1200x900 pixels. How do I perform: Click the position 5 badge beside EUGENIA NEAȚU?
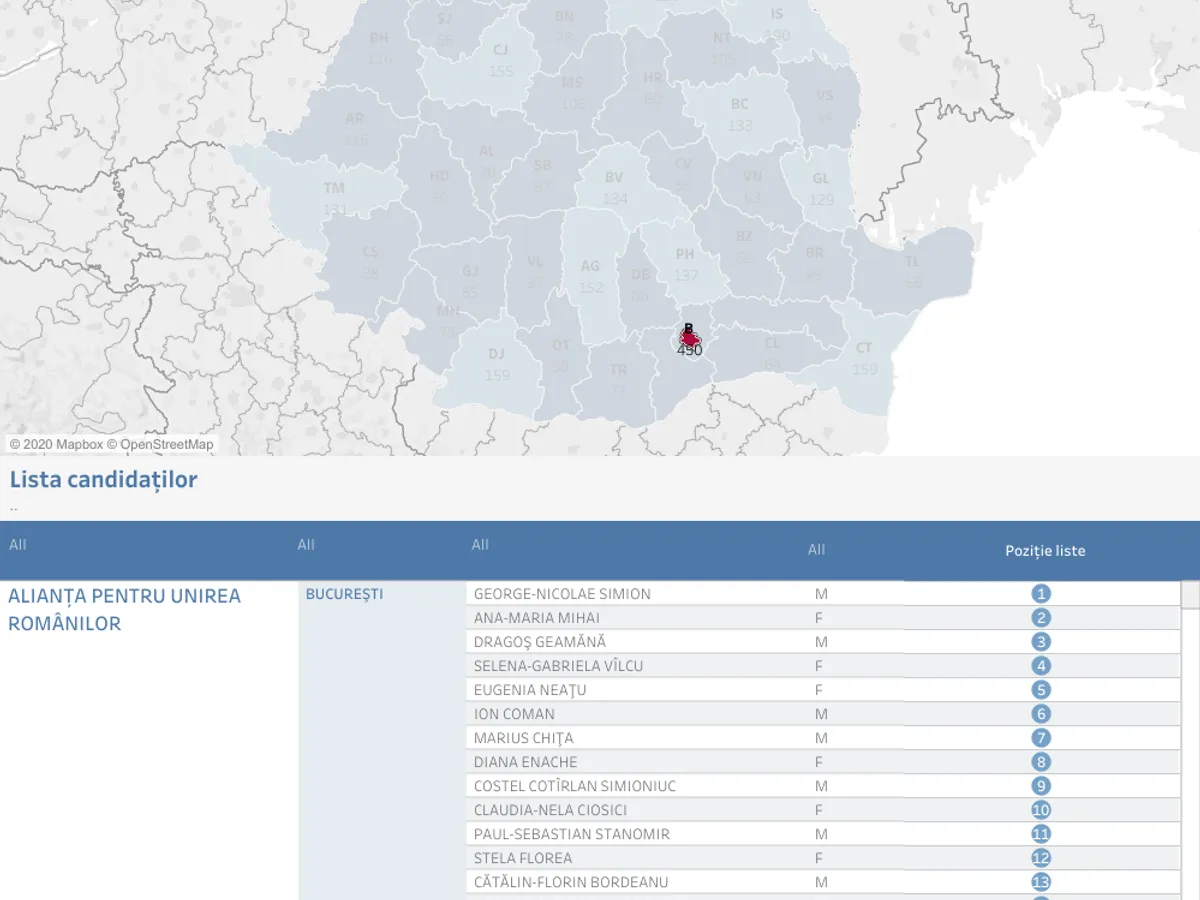click(x=1040, y=689)
